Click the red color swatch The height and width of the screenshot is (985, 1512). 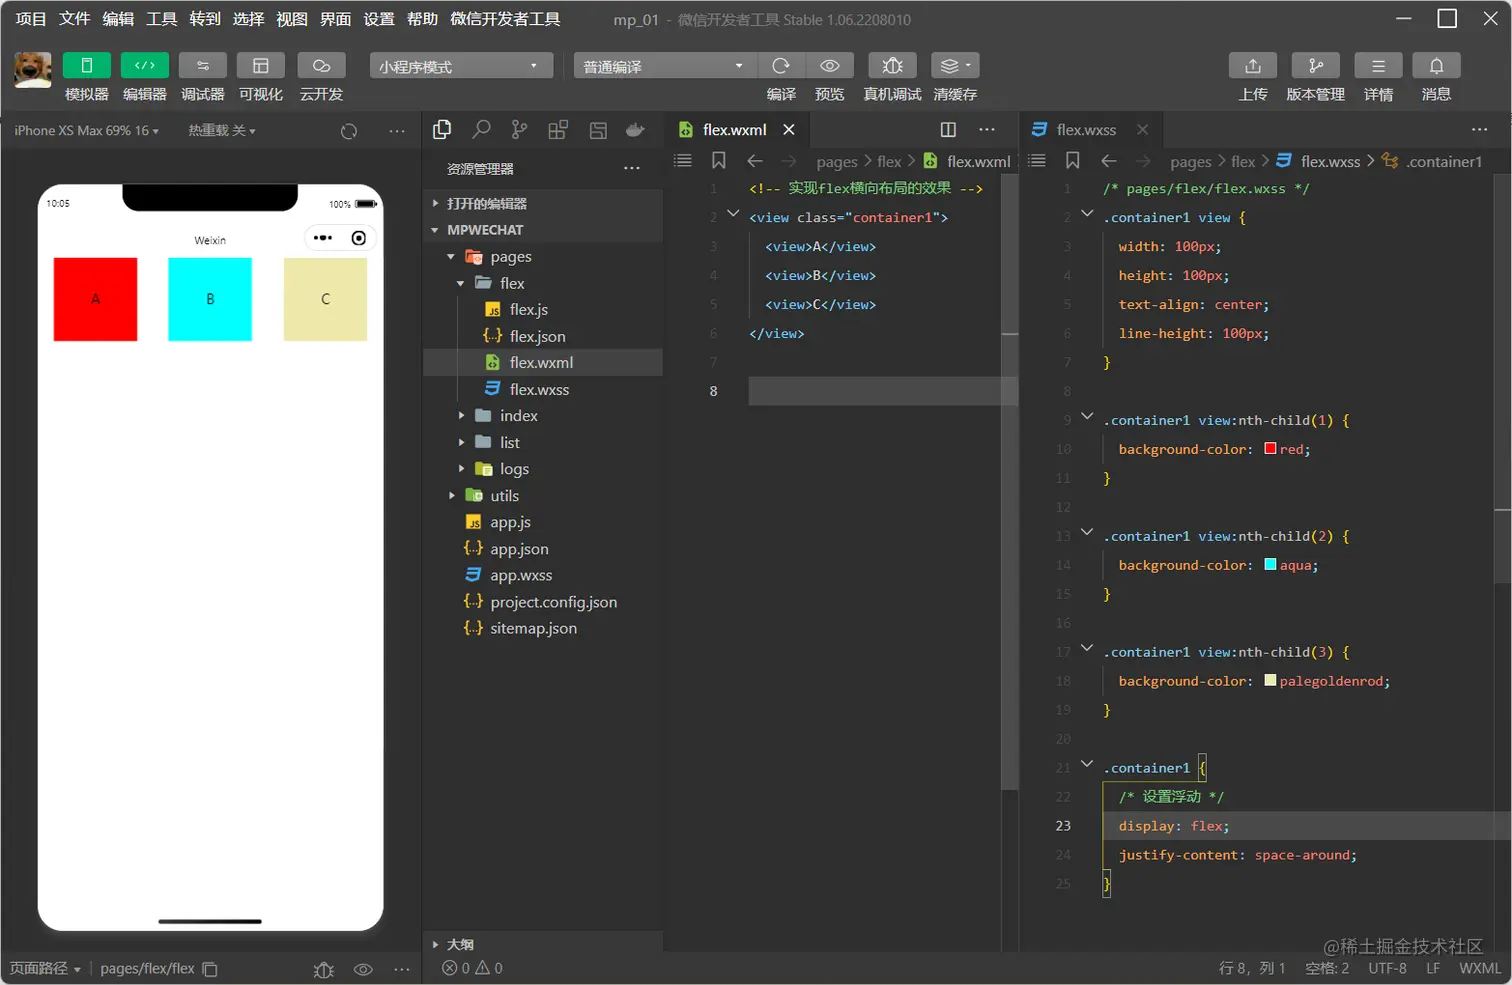tap(1270, 449)
